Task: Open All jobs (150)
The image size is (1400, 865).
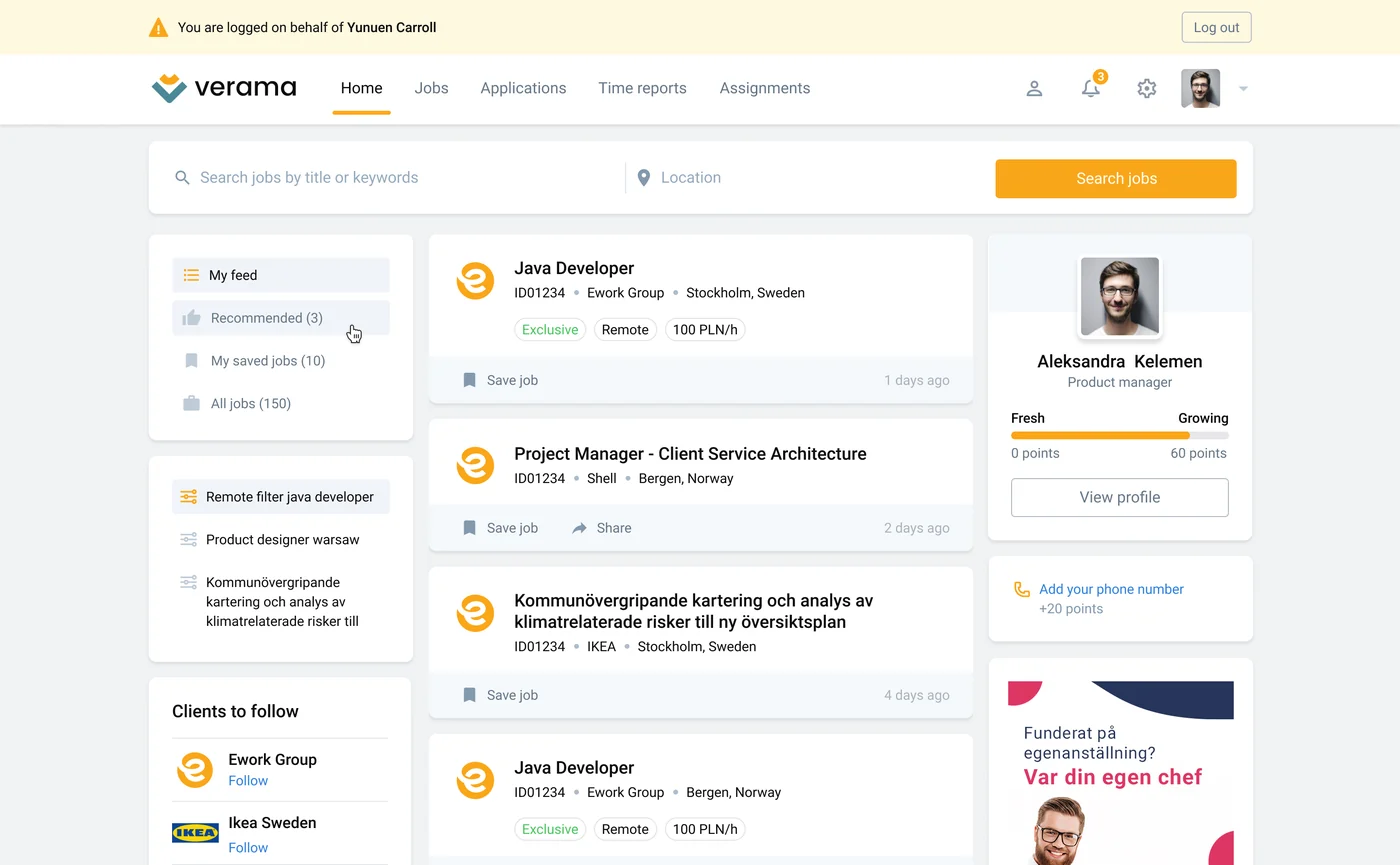Action: [281, 404]
